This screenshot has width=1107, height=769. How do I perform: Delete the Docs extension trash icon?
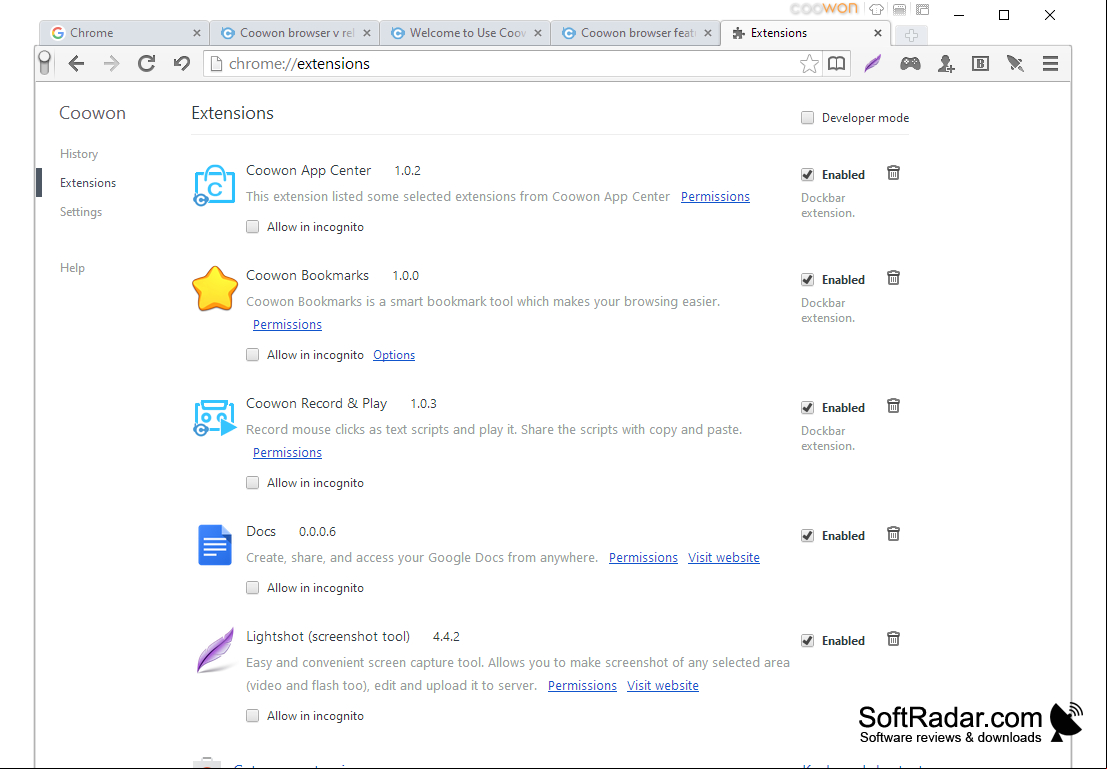pyautogui.click(x=893, y=534)
